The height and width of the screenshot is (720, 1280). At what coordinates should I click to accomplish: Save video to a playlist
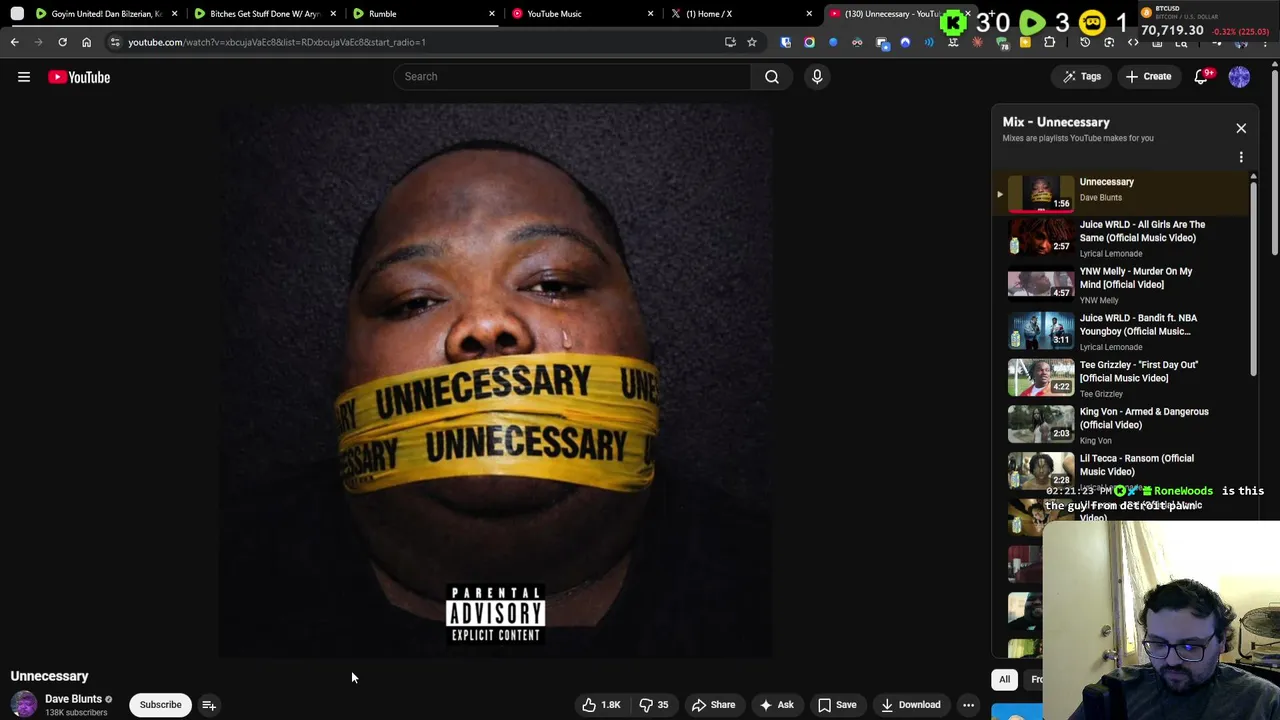[837, 705]
